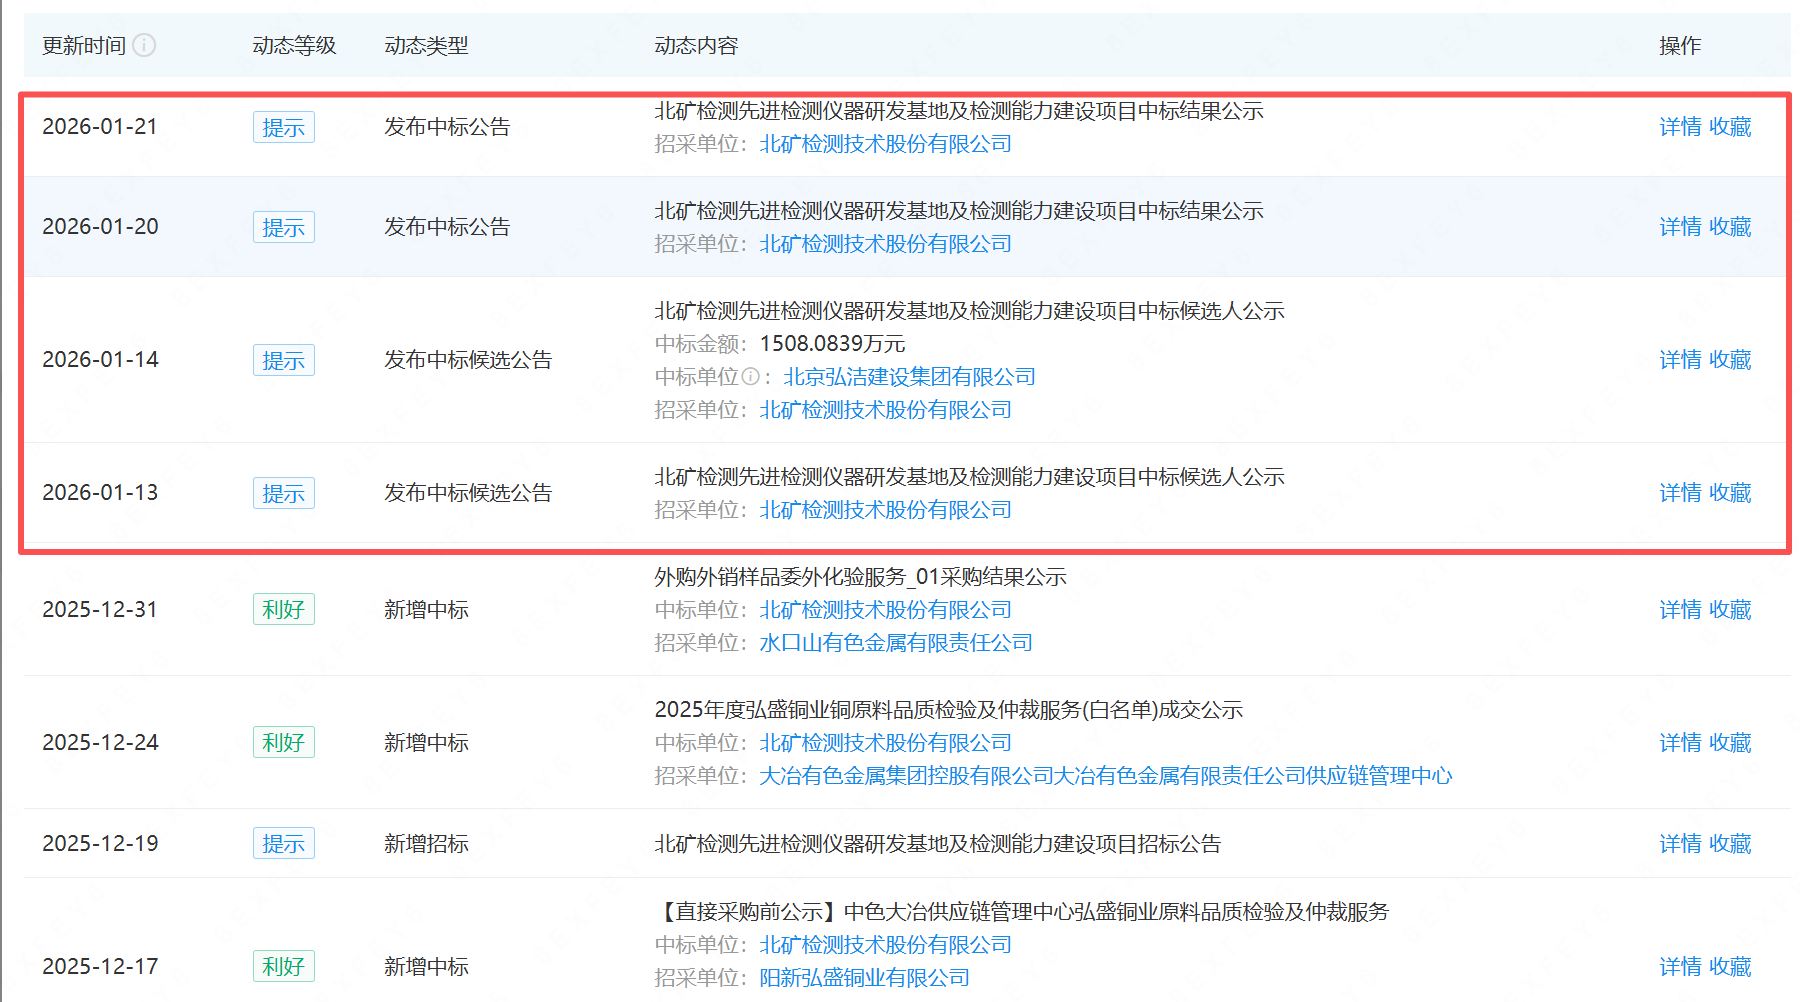Click the 动态等级 column header

click(294, 46)
